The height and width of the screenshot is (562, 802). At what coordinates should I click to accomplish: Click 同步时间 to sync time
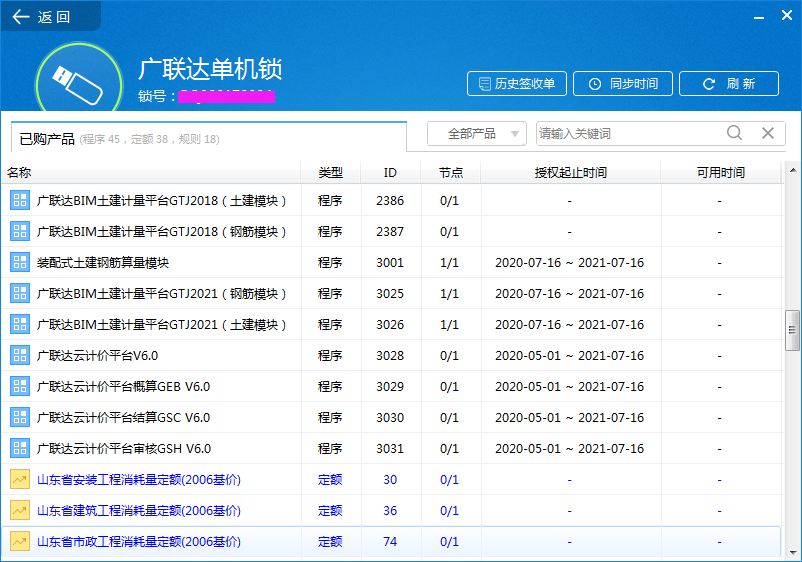coord(622,83)
